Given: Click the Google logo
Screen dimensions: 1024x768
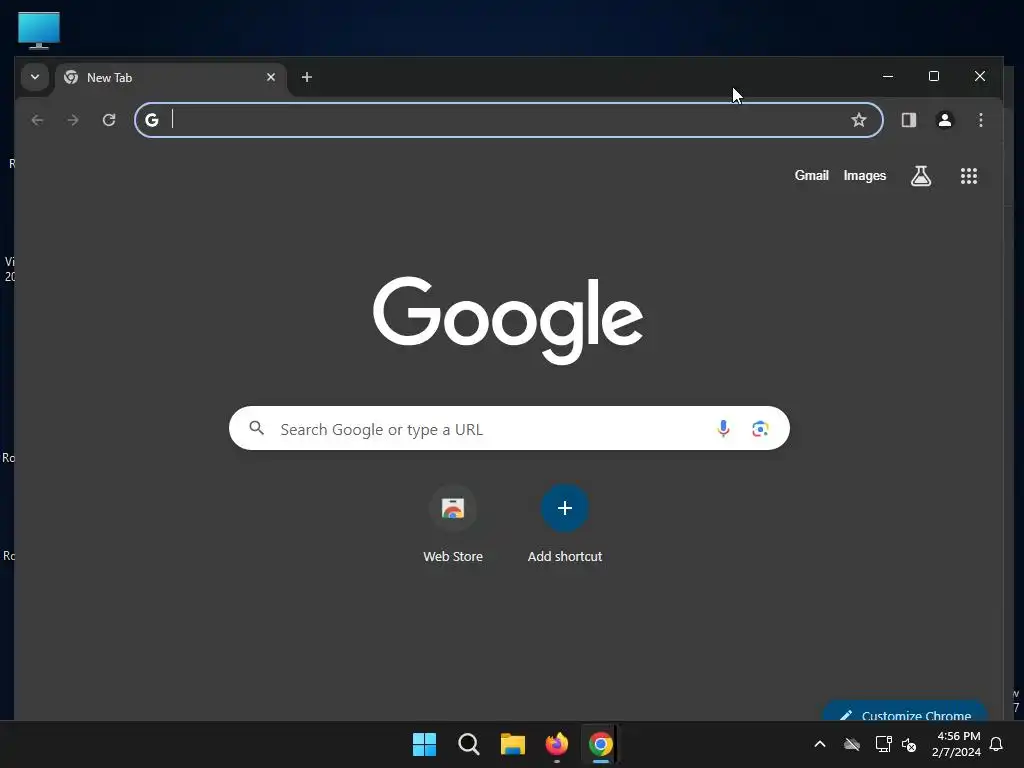Looking at the screenshot, I should click(507, 320).
